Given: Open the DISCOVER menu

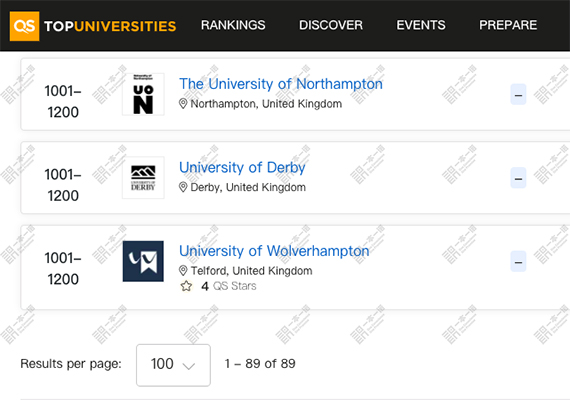Looking at the screenshot, I should click(331, 25).
